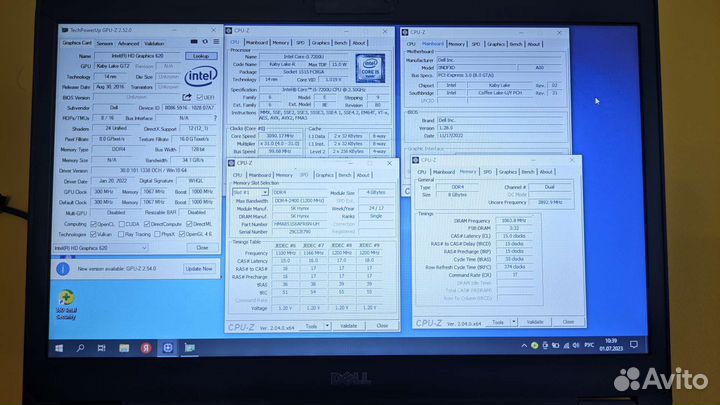Click the USB device tray icon
The image size is (720, 405).
[x=545, y=345]
